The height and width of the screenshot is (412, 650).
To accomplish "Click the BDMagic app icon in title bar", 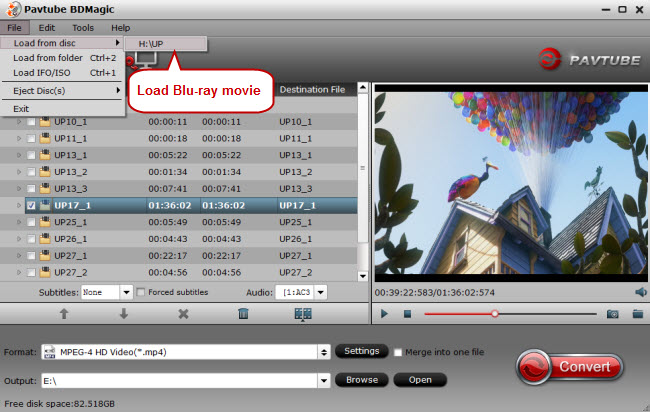I will click(13, 9).
